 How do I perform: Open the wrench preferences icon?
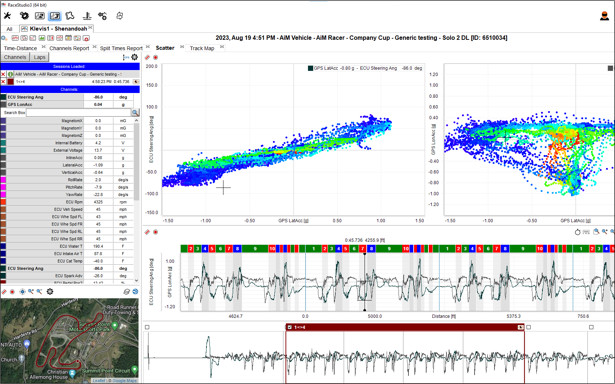pyautogui.click(x=7, y=16)
